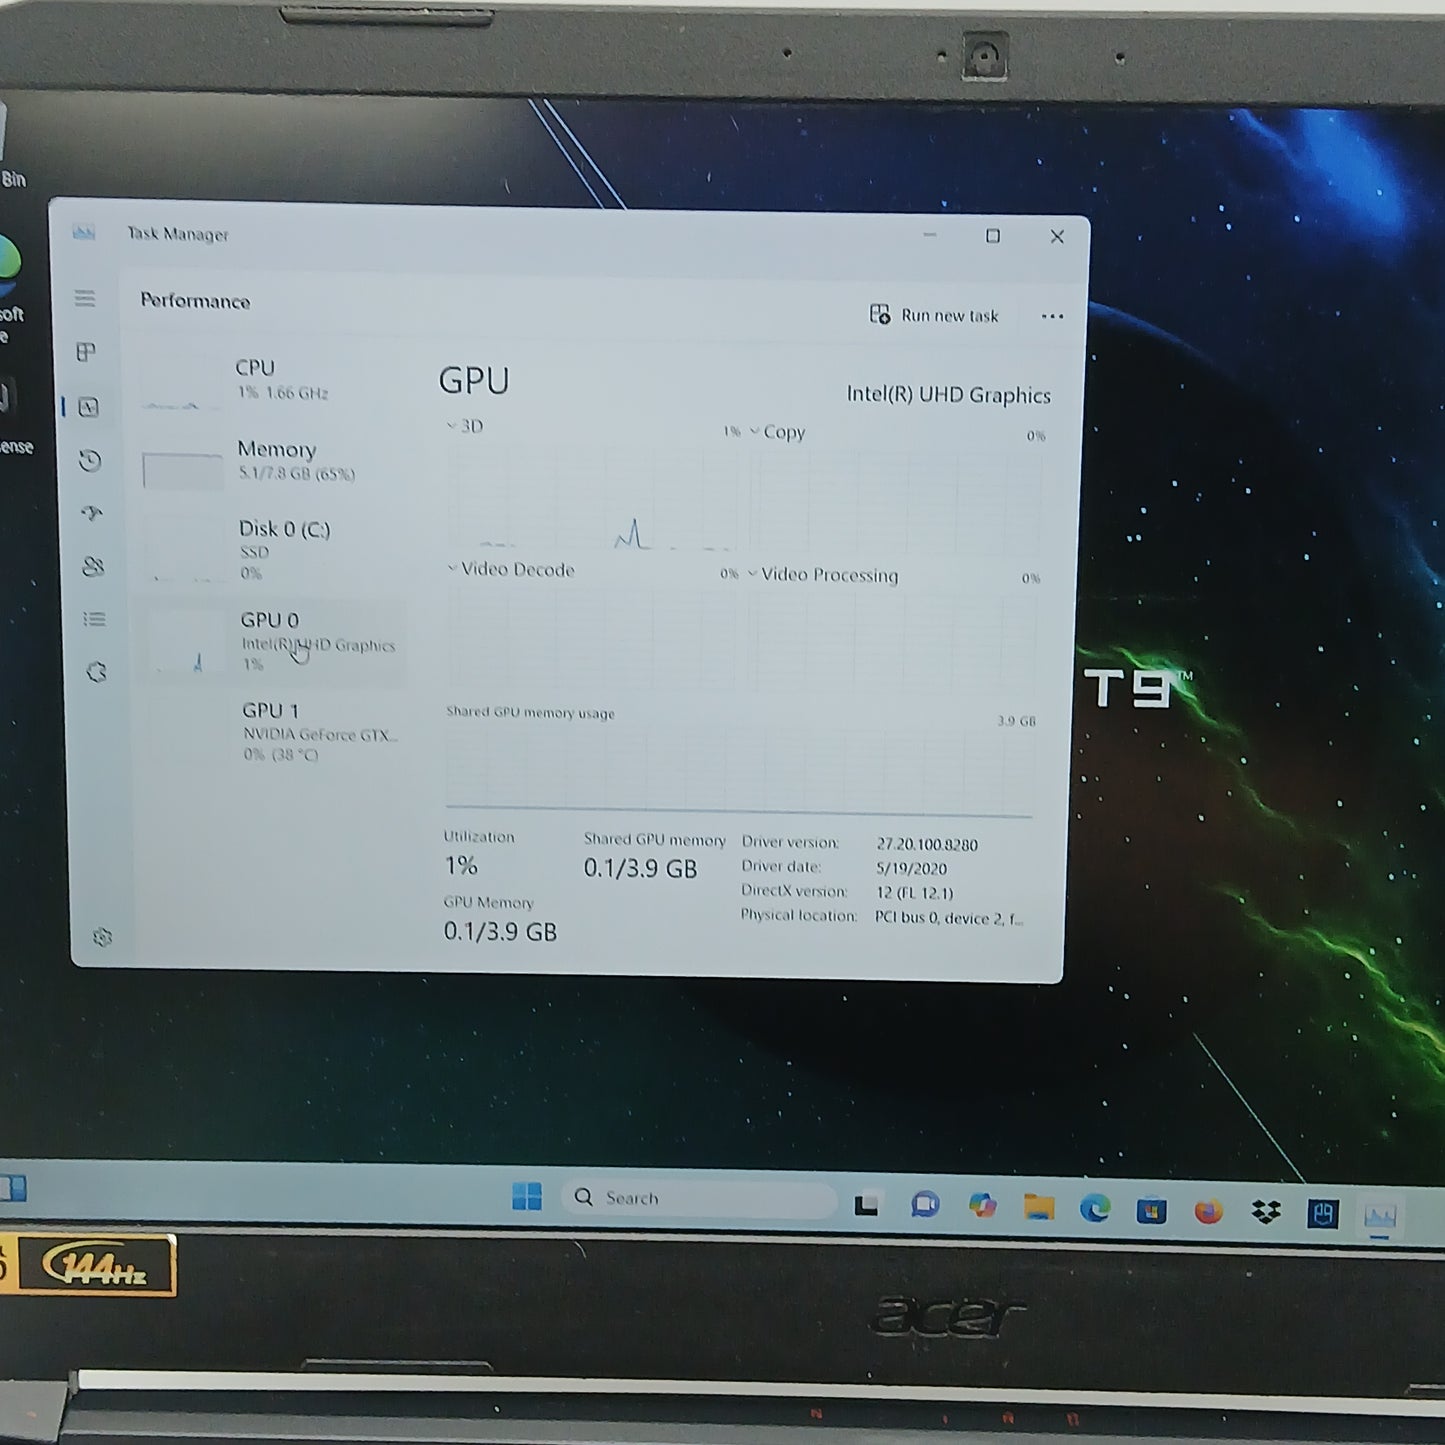The image size is (1445, 1445).
Task: Open the Task Manager navigation hamburger menu
Action: click(x=85, y=298)
